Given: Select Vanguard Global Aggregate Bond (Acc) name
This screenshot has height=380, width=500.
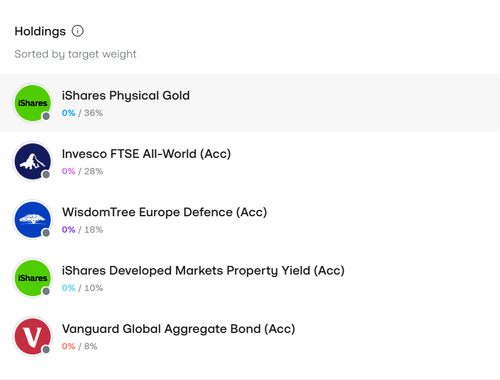Looking at the screenshot, I should pyautogui.click(x=178, y=329).
